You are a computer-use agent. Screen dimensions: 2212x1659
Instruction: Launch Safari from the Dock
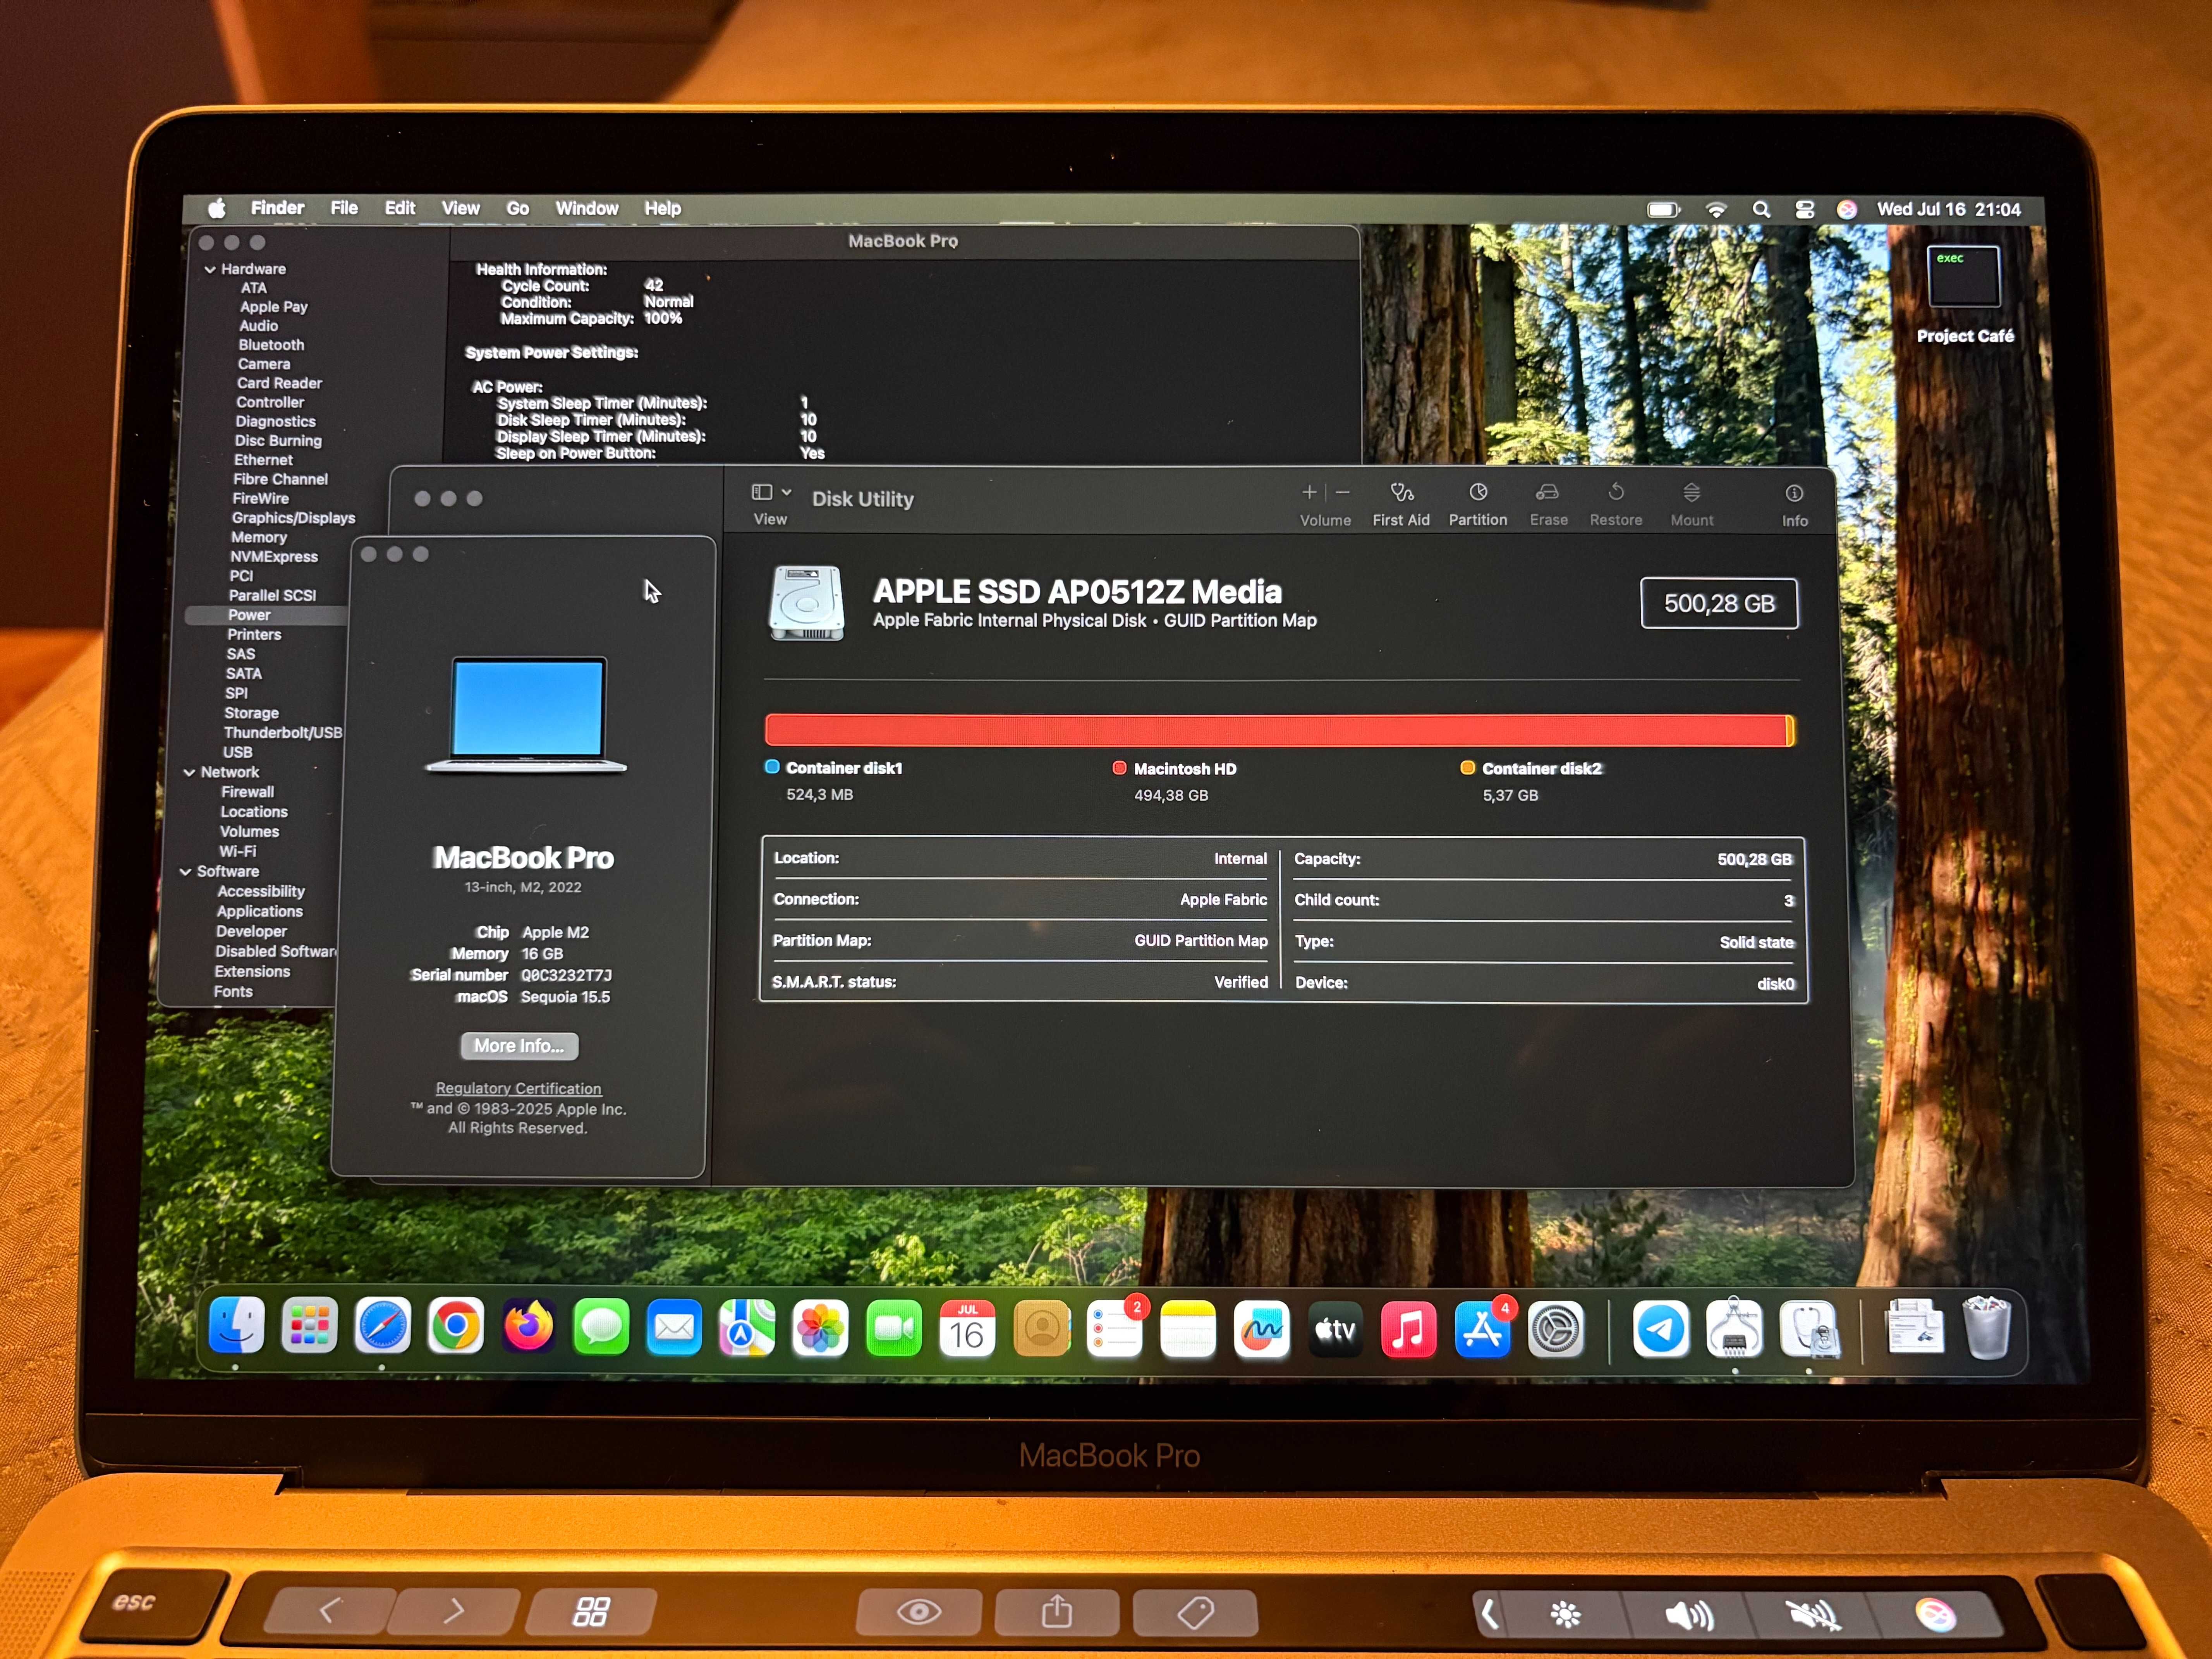click(383, 1327)
